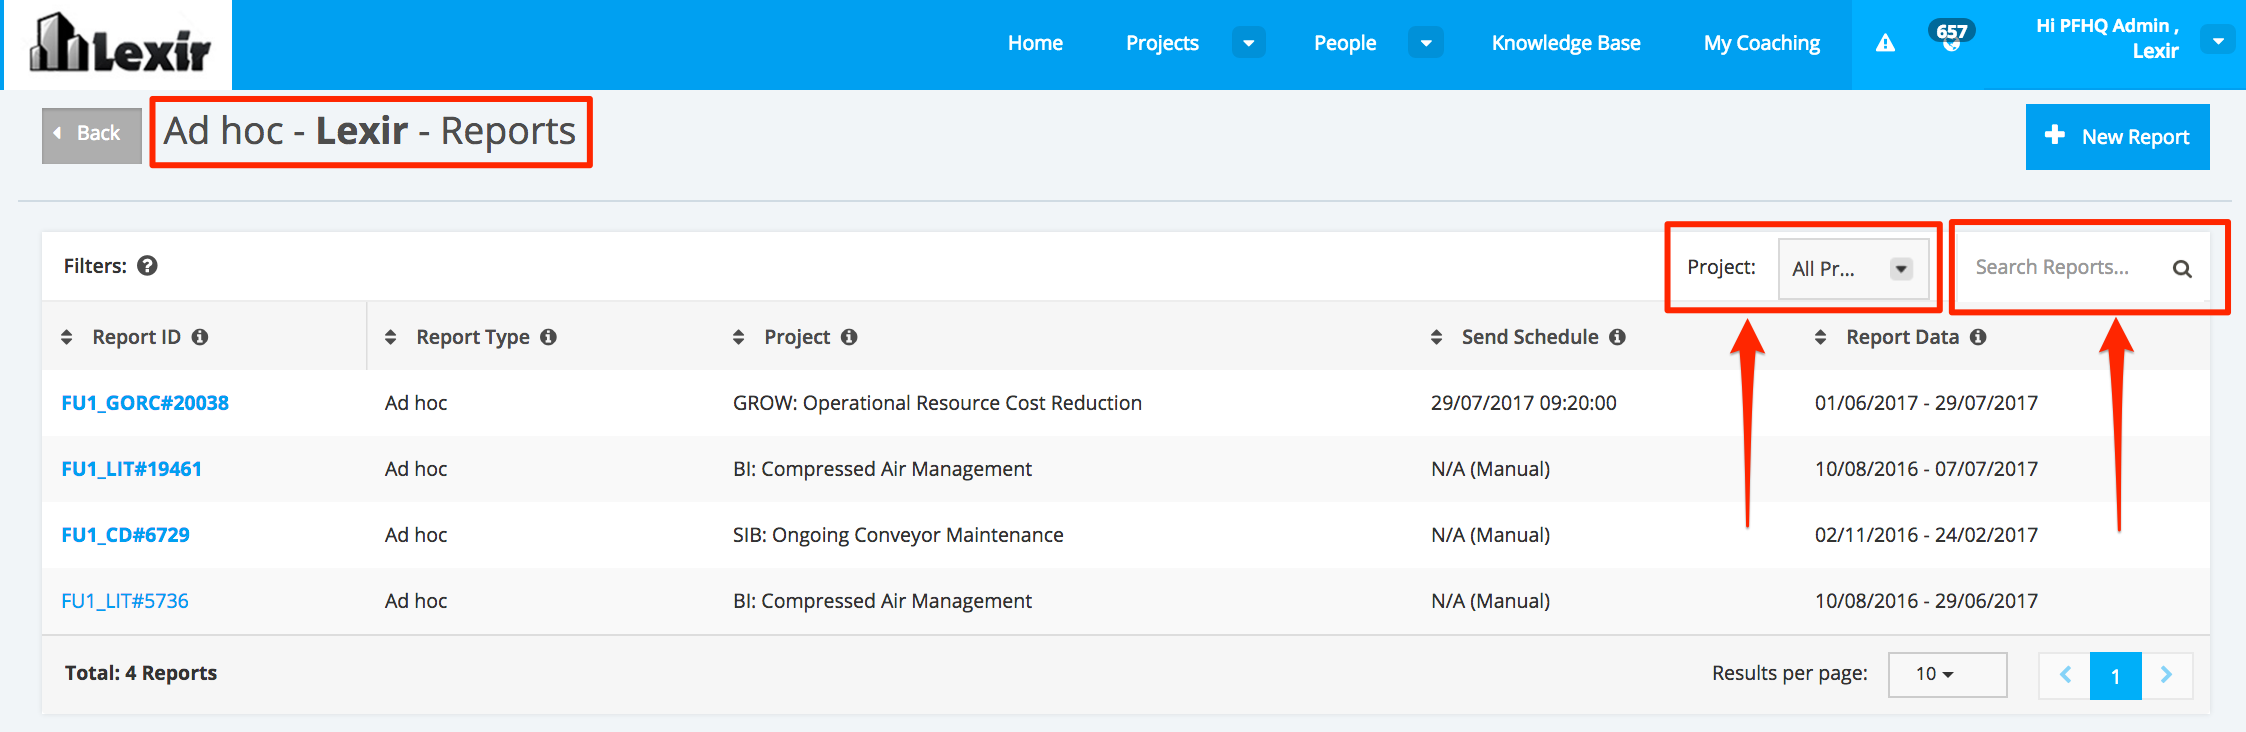Open Results per page dropdown showing 10
Viewport: 2246px width, 732px height.
click(x=1947, y=674)
